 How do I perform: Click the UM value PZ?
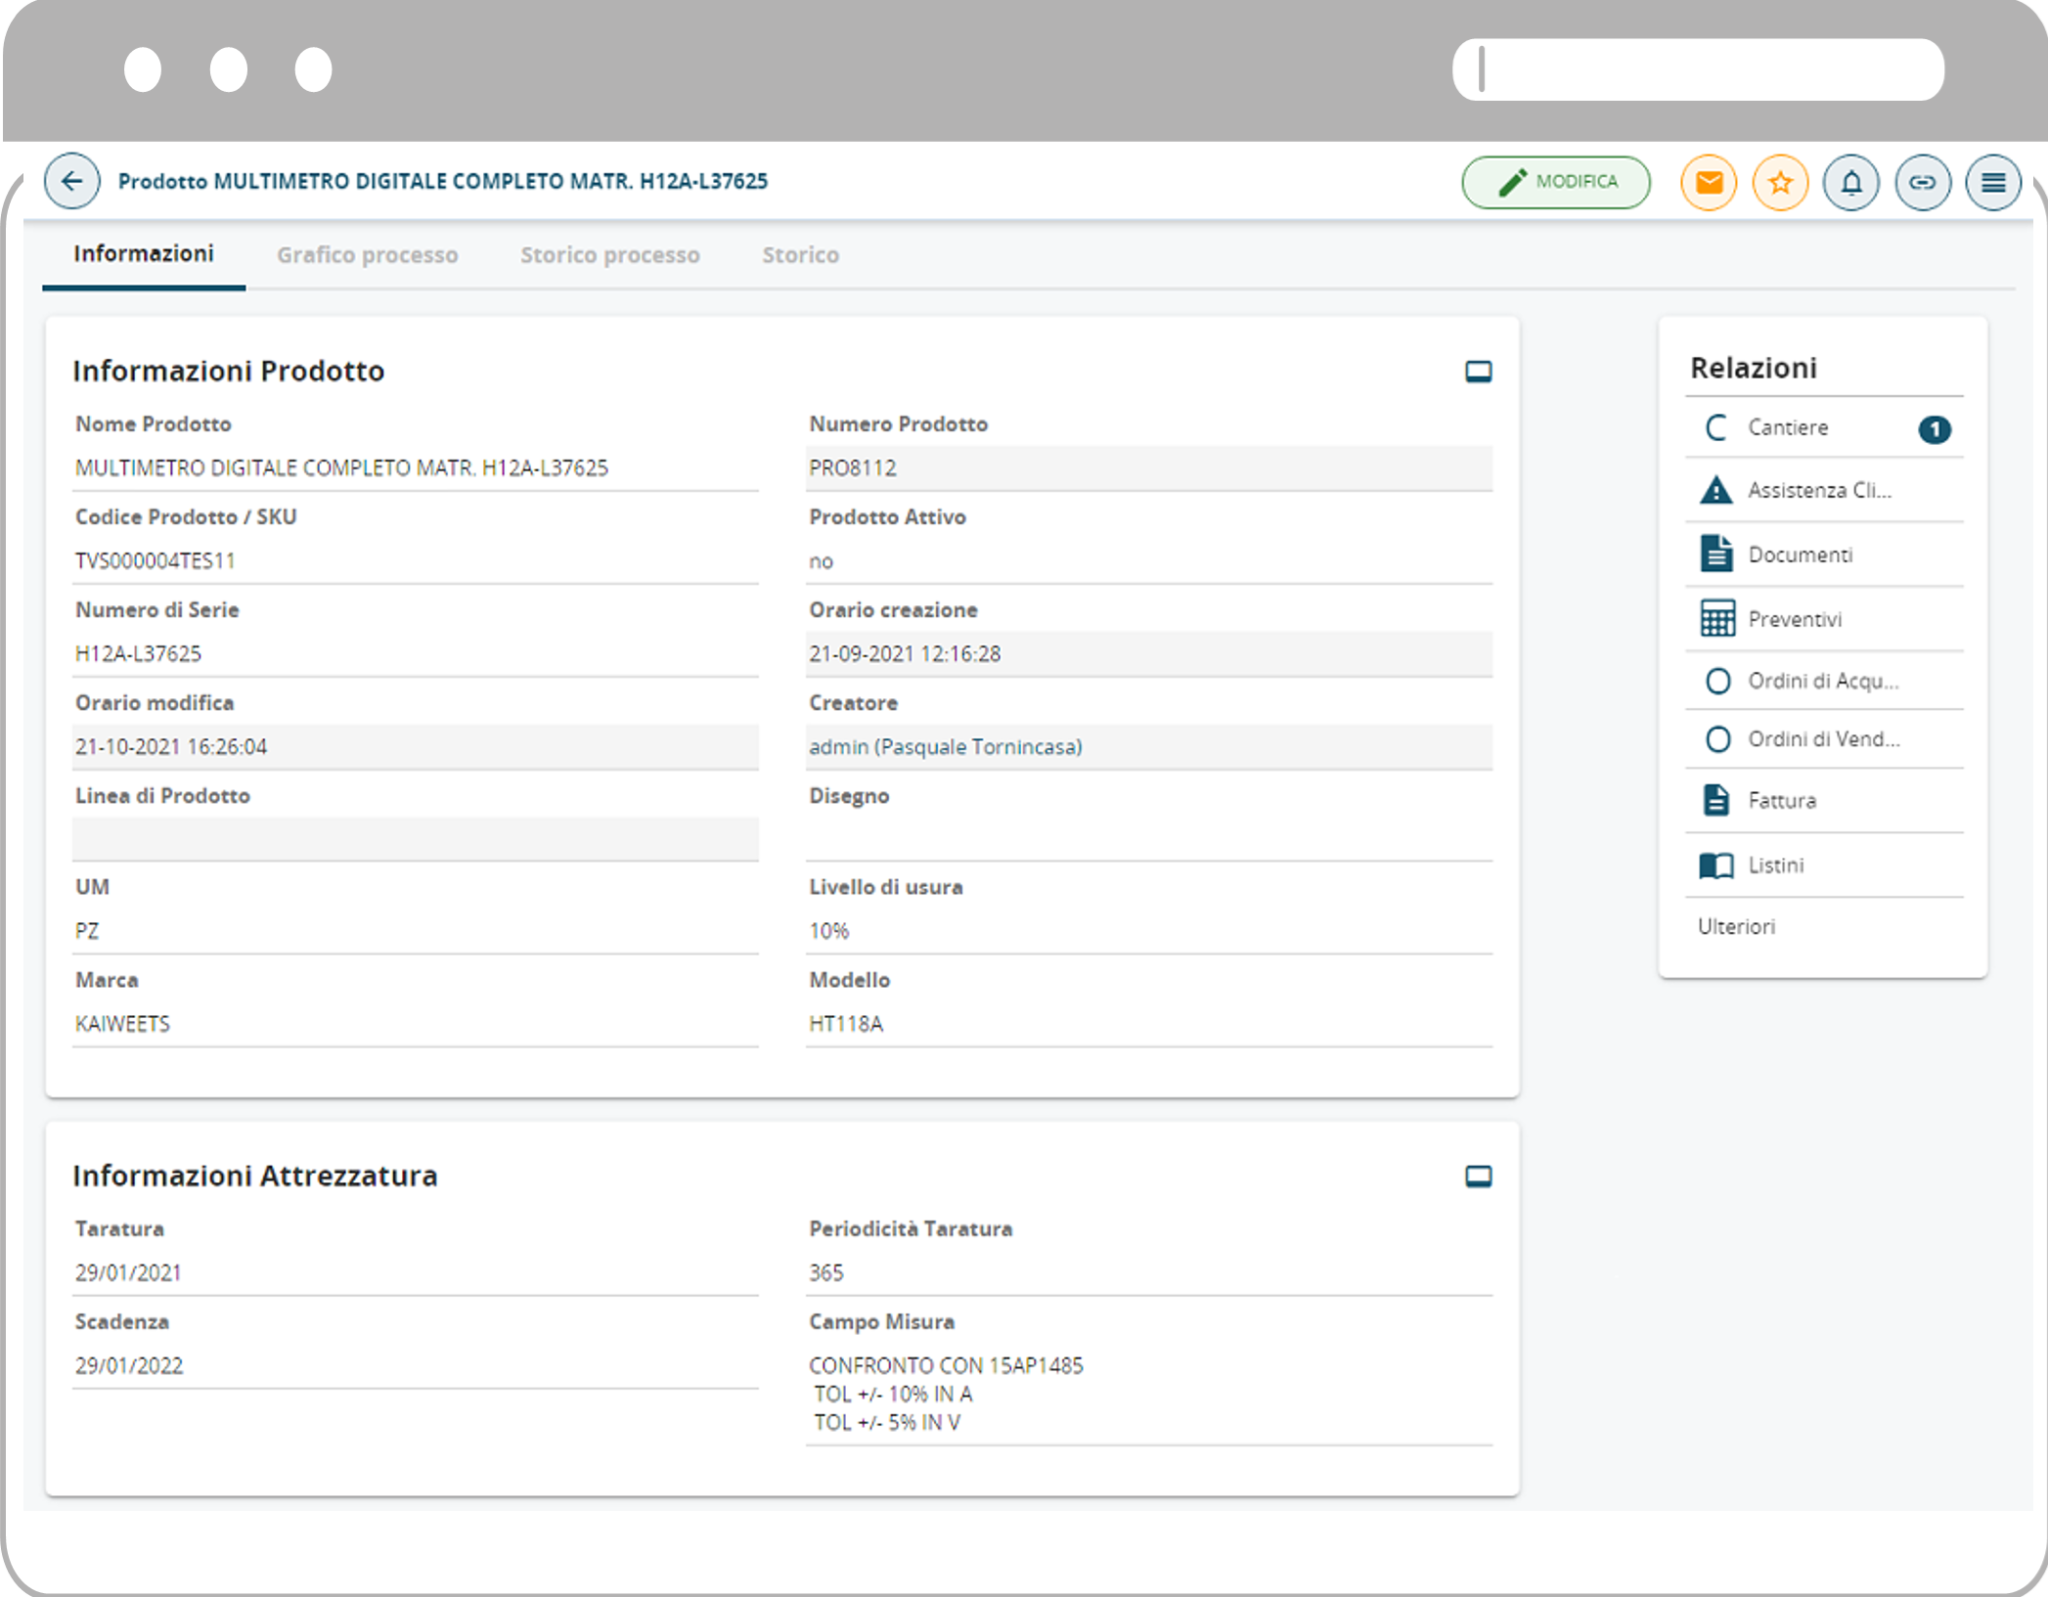click(x=87, y=931)
